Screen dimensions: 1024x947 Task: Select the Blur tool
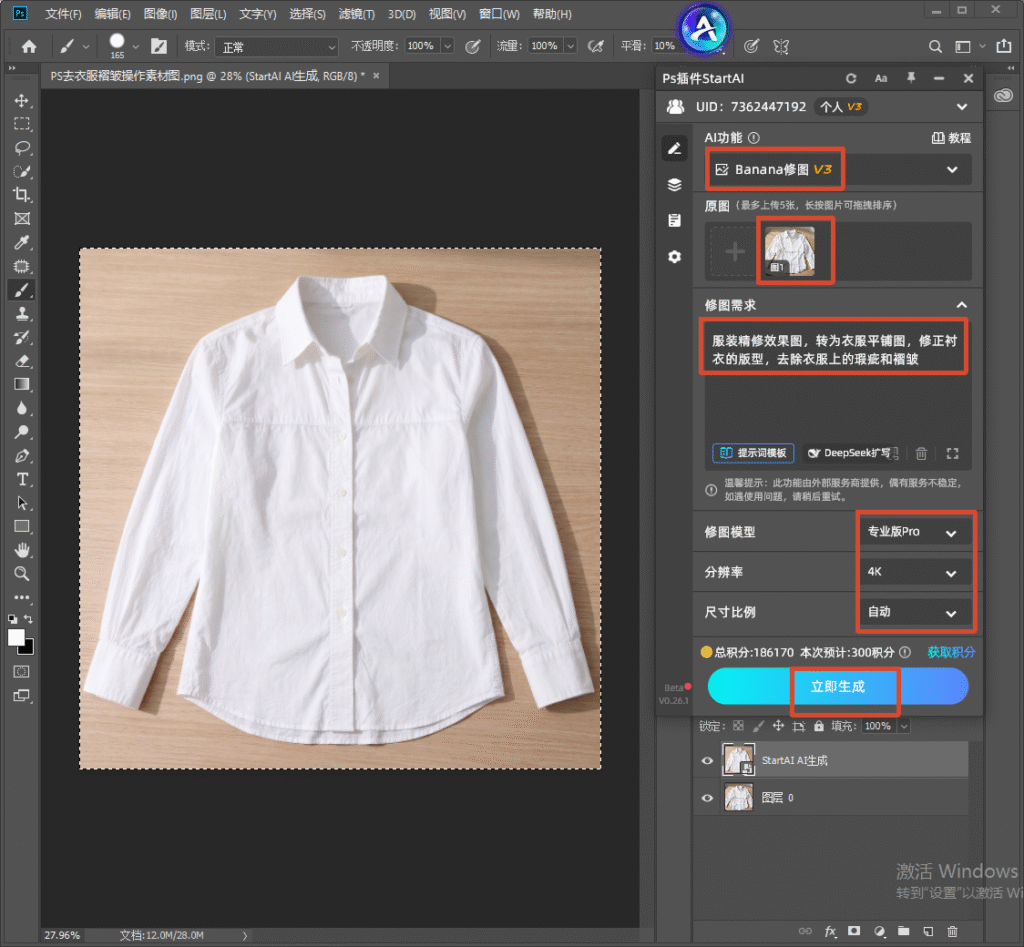[x=22, y=408]
